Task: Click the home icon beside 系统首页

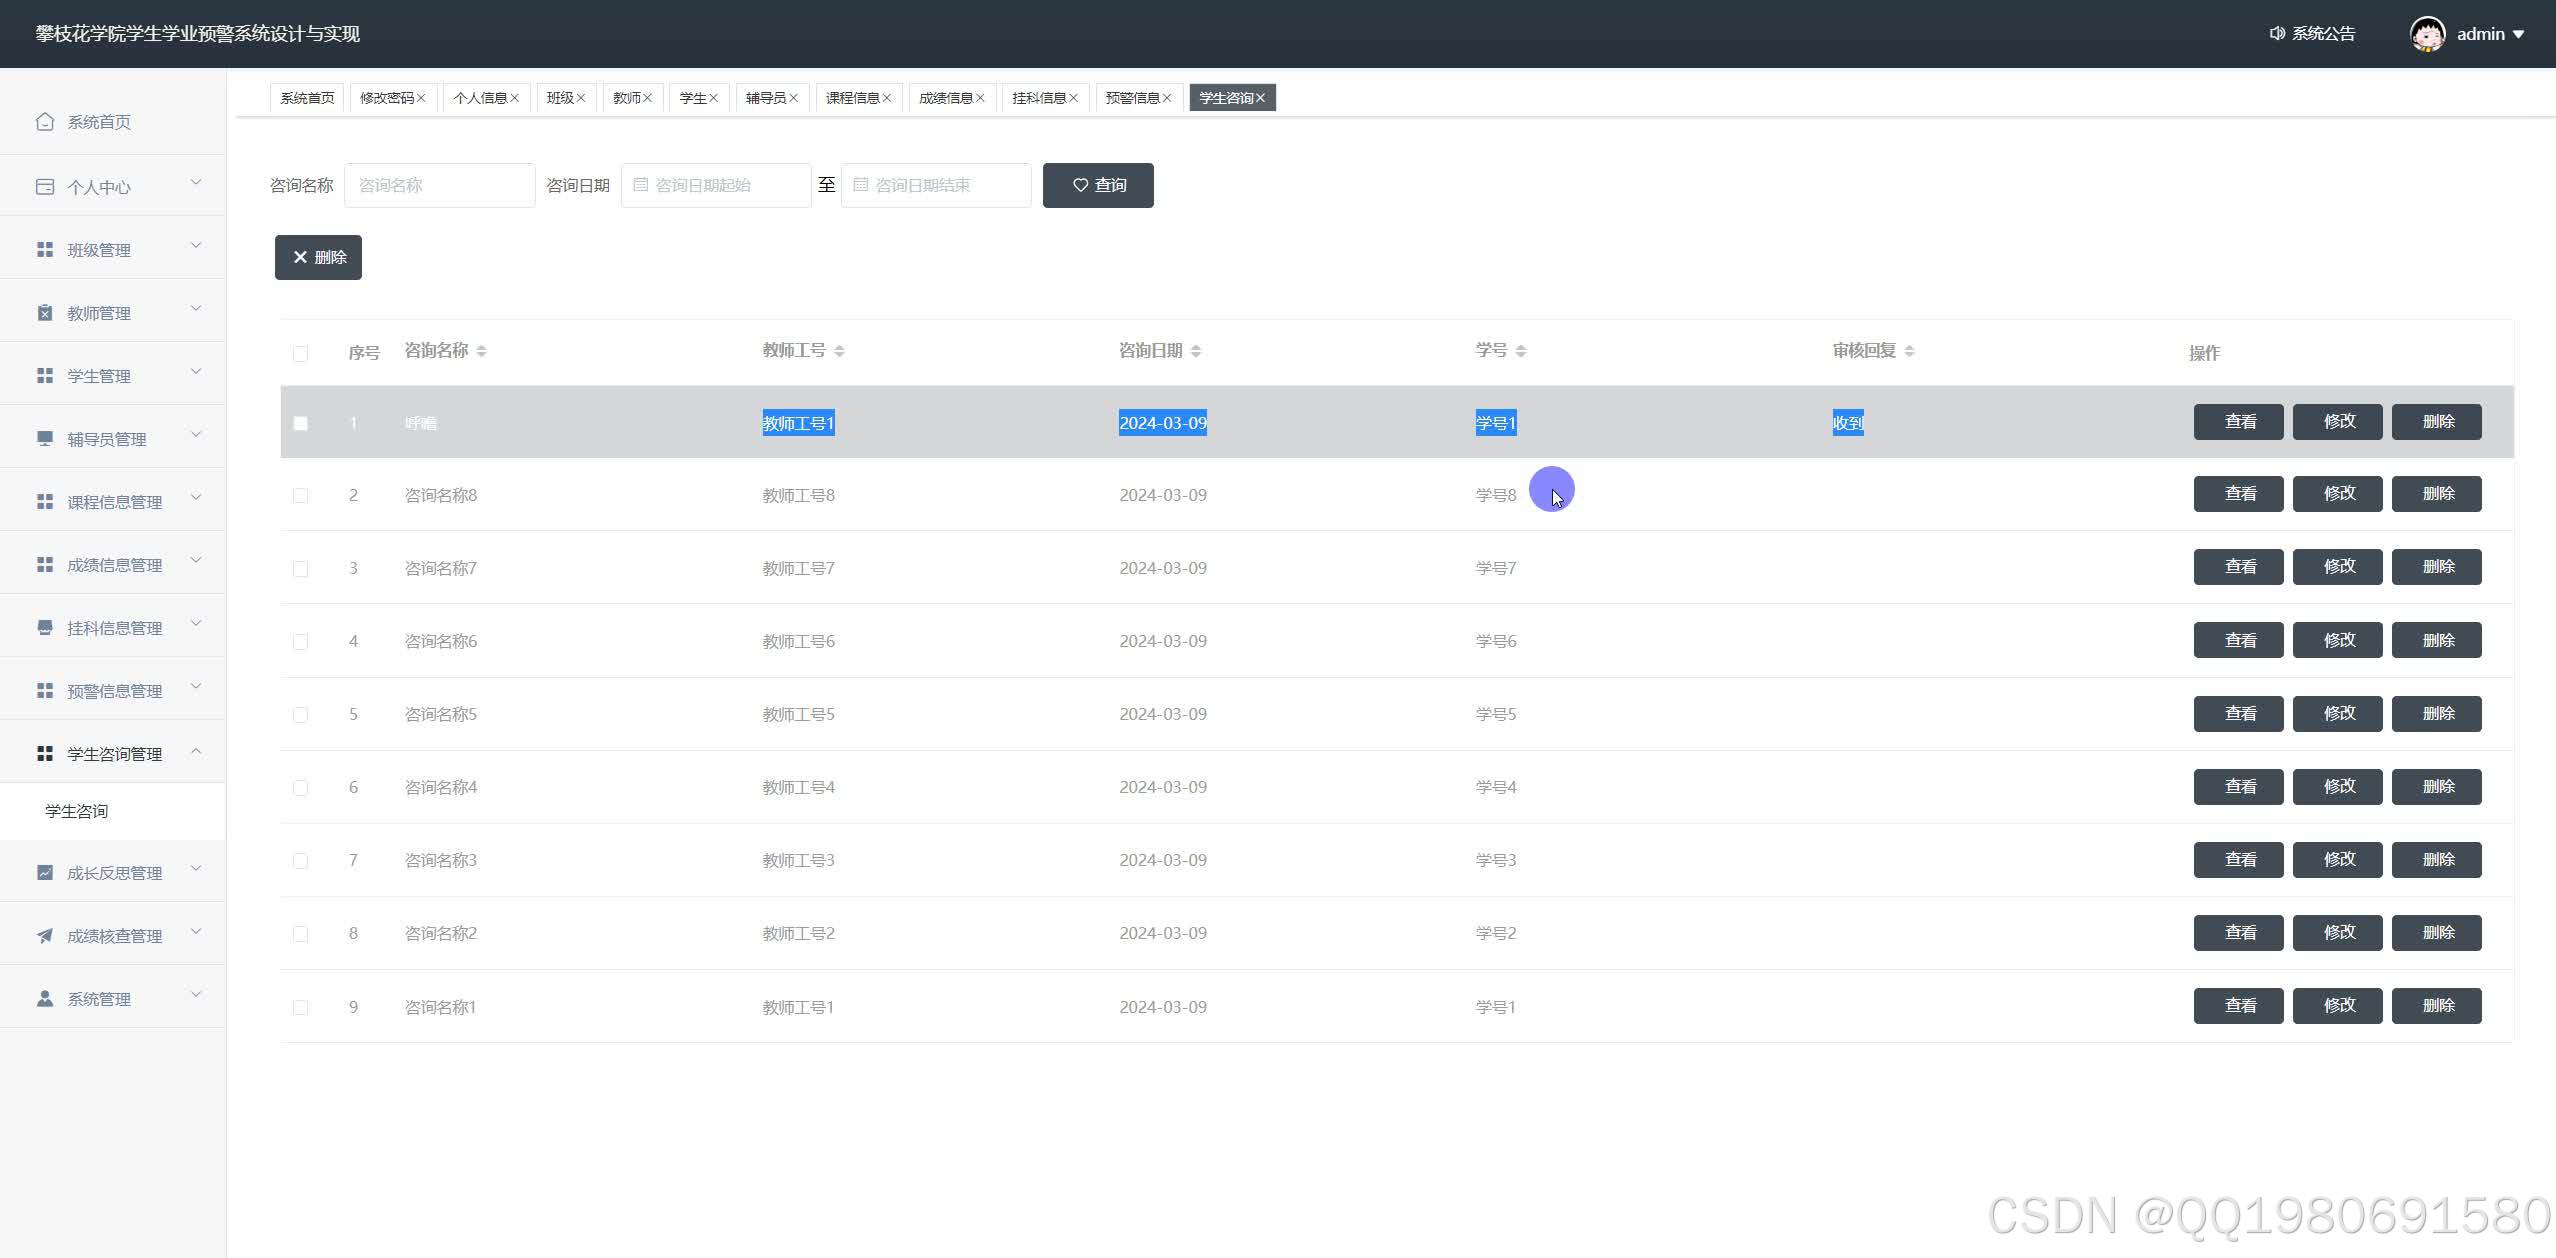Action: pos(44,122)
